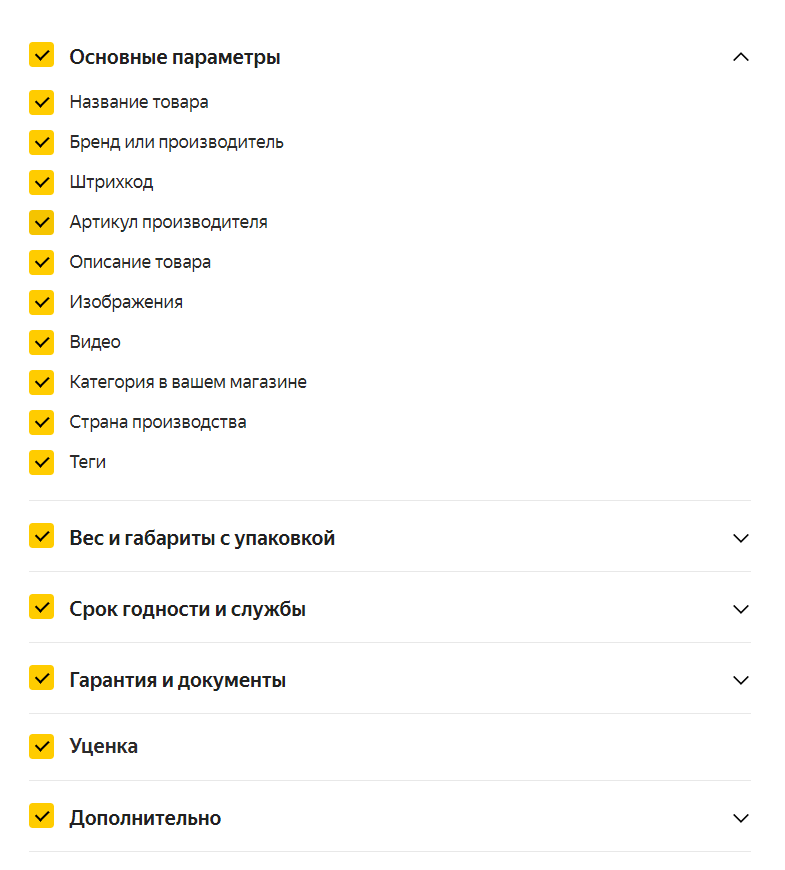Deselect the Страна производства checkbox
Image resolution: width=785 pixels, height=870 pixels.
coord(41,422)
